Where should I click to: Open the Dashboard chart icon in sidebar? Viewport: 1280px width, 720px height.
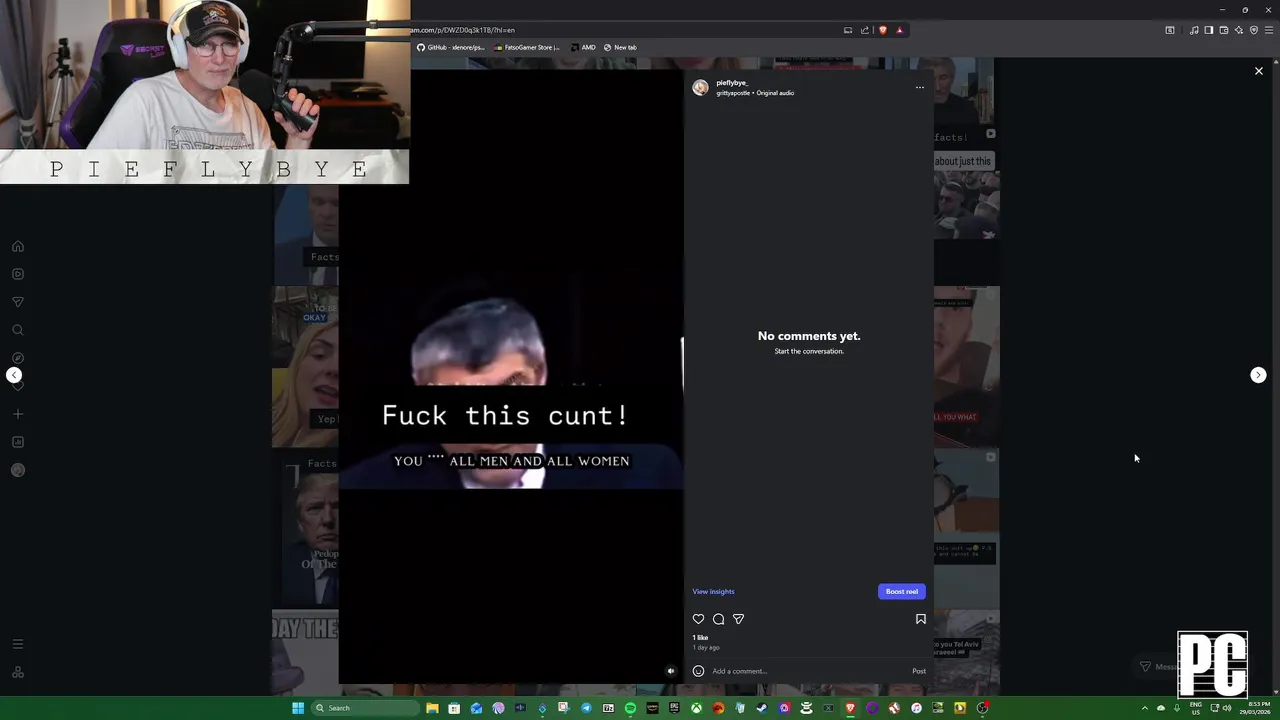click(18, 442)
